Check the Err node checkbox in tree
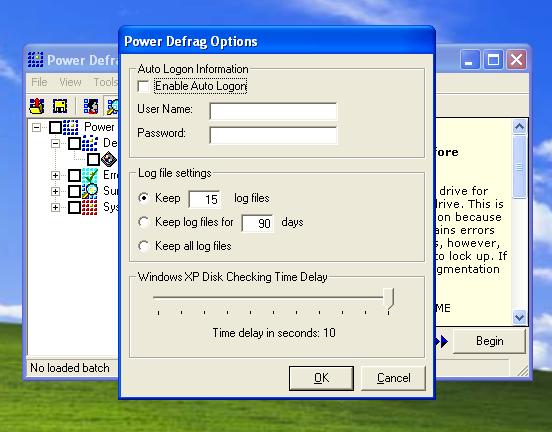This screenshot has height=432, width=552. pyautogui.click(x=74, y=175)
